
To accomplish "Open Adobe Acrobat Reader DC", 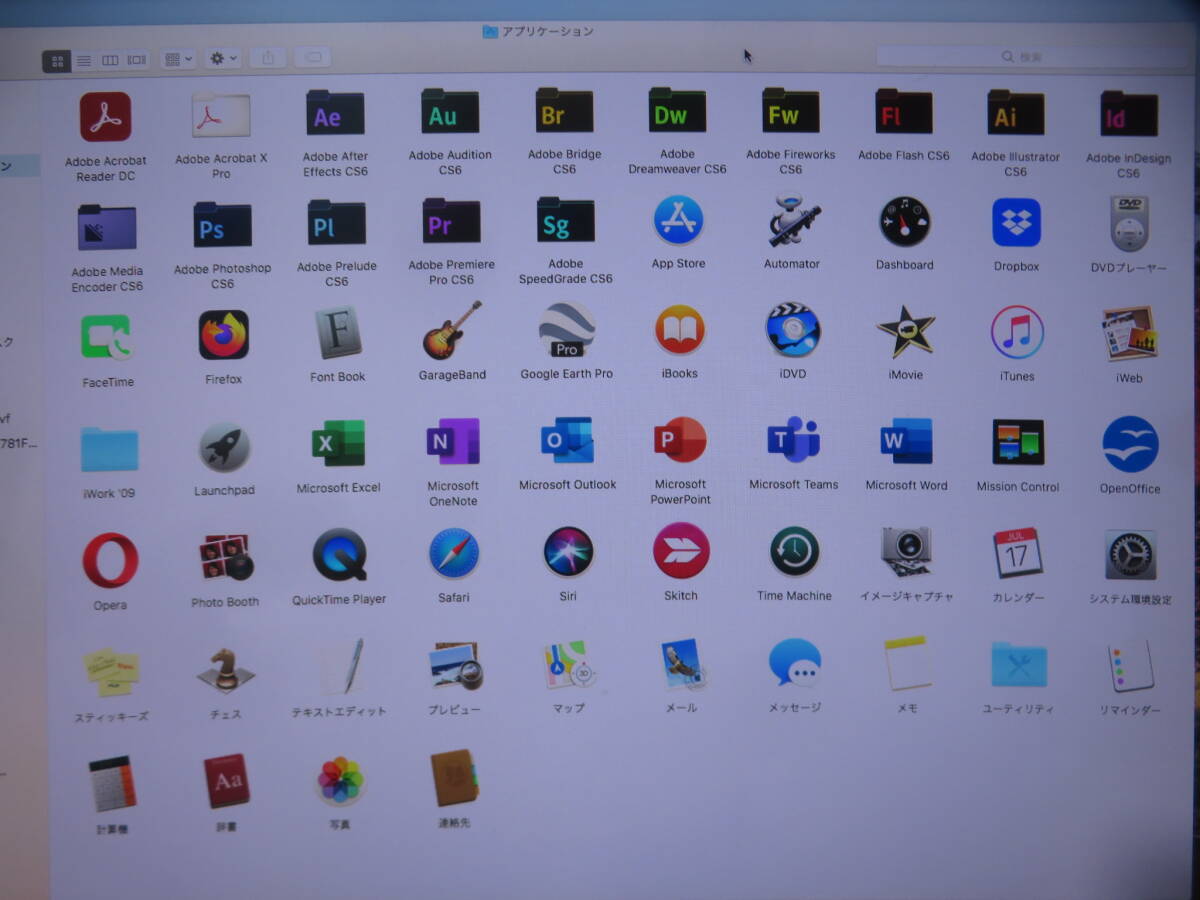I will tap(106, 117).
